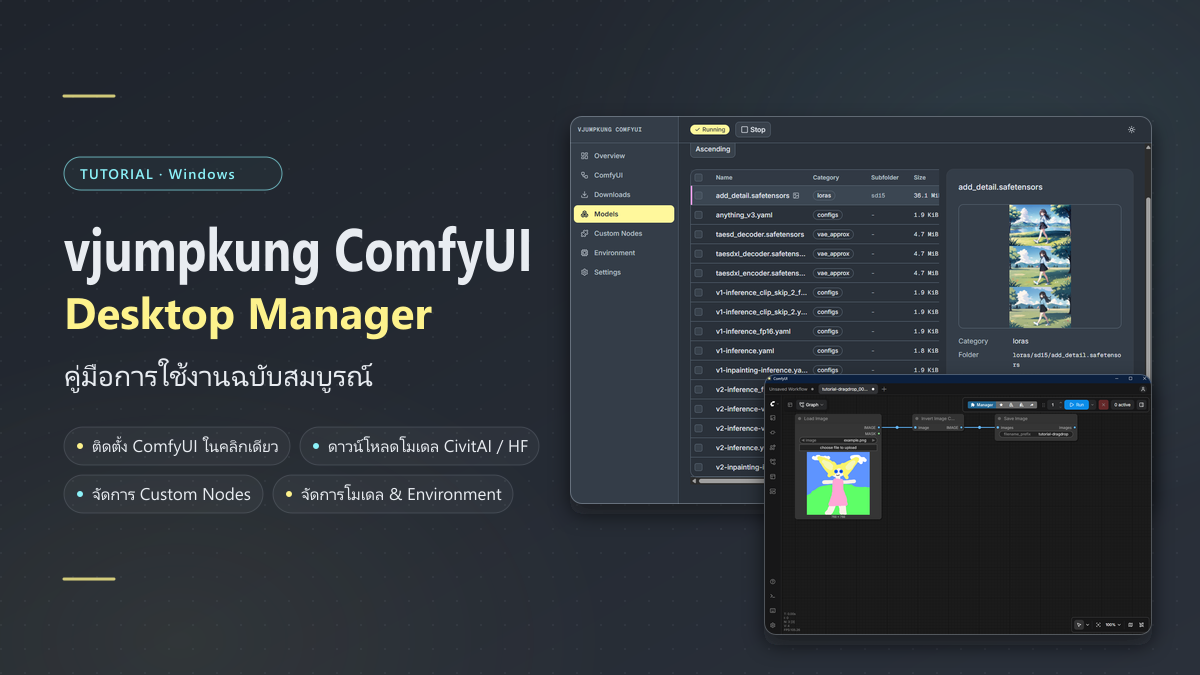Screen dimensions: 1200x675
Task: Expand the select mode chevron in canvas toolbar
Action: coord(1087,625)
